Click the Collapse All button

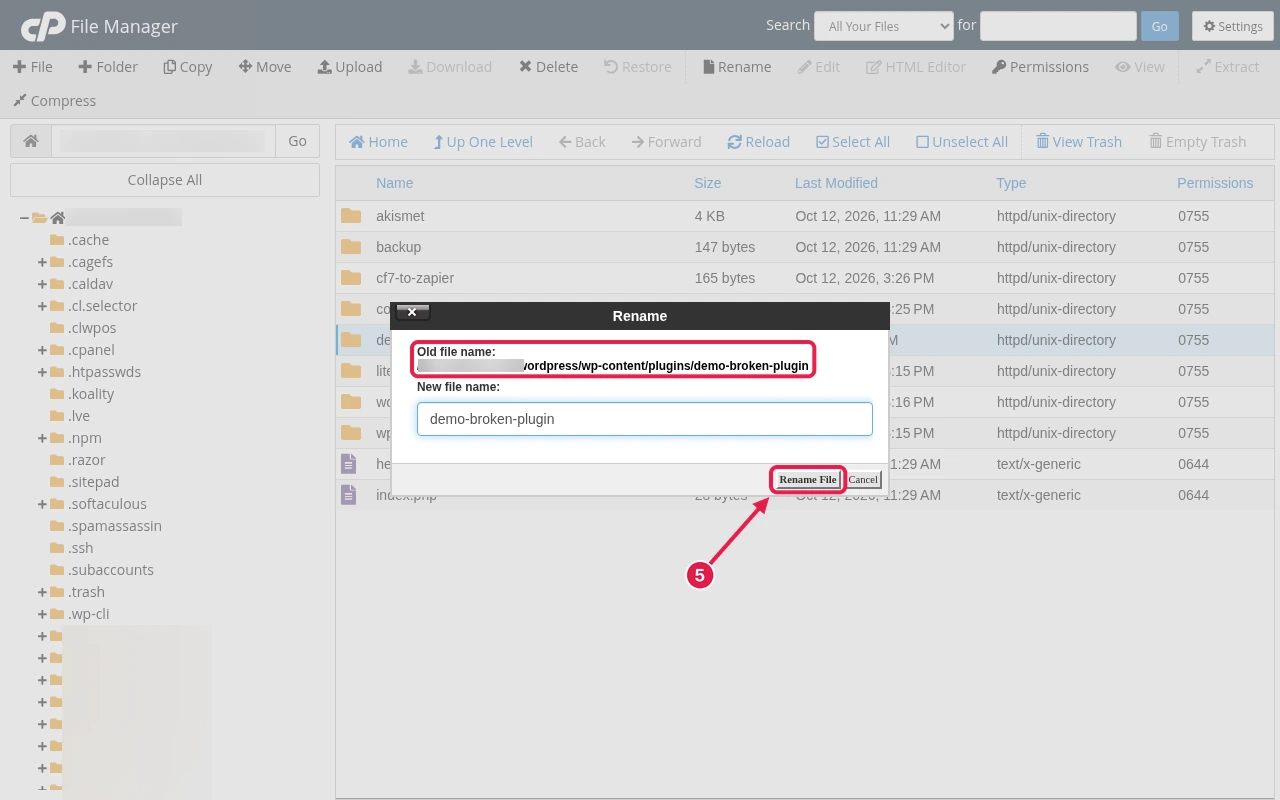coord(165,180)
